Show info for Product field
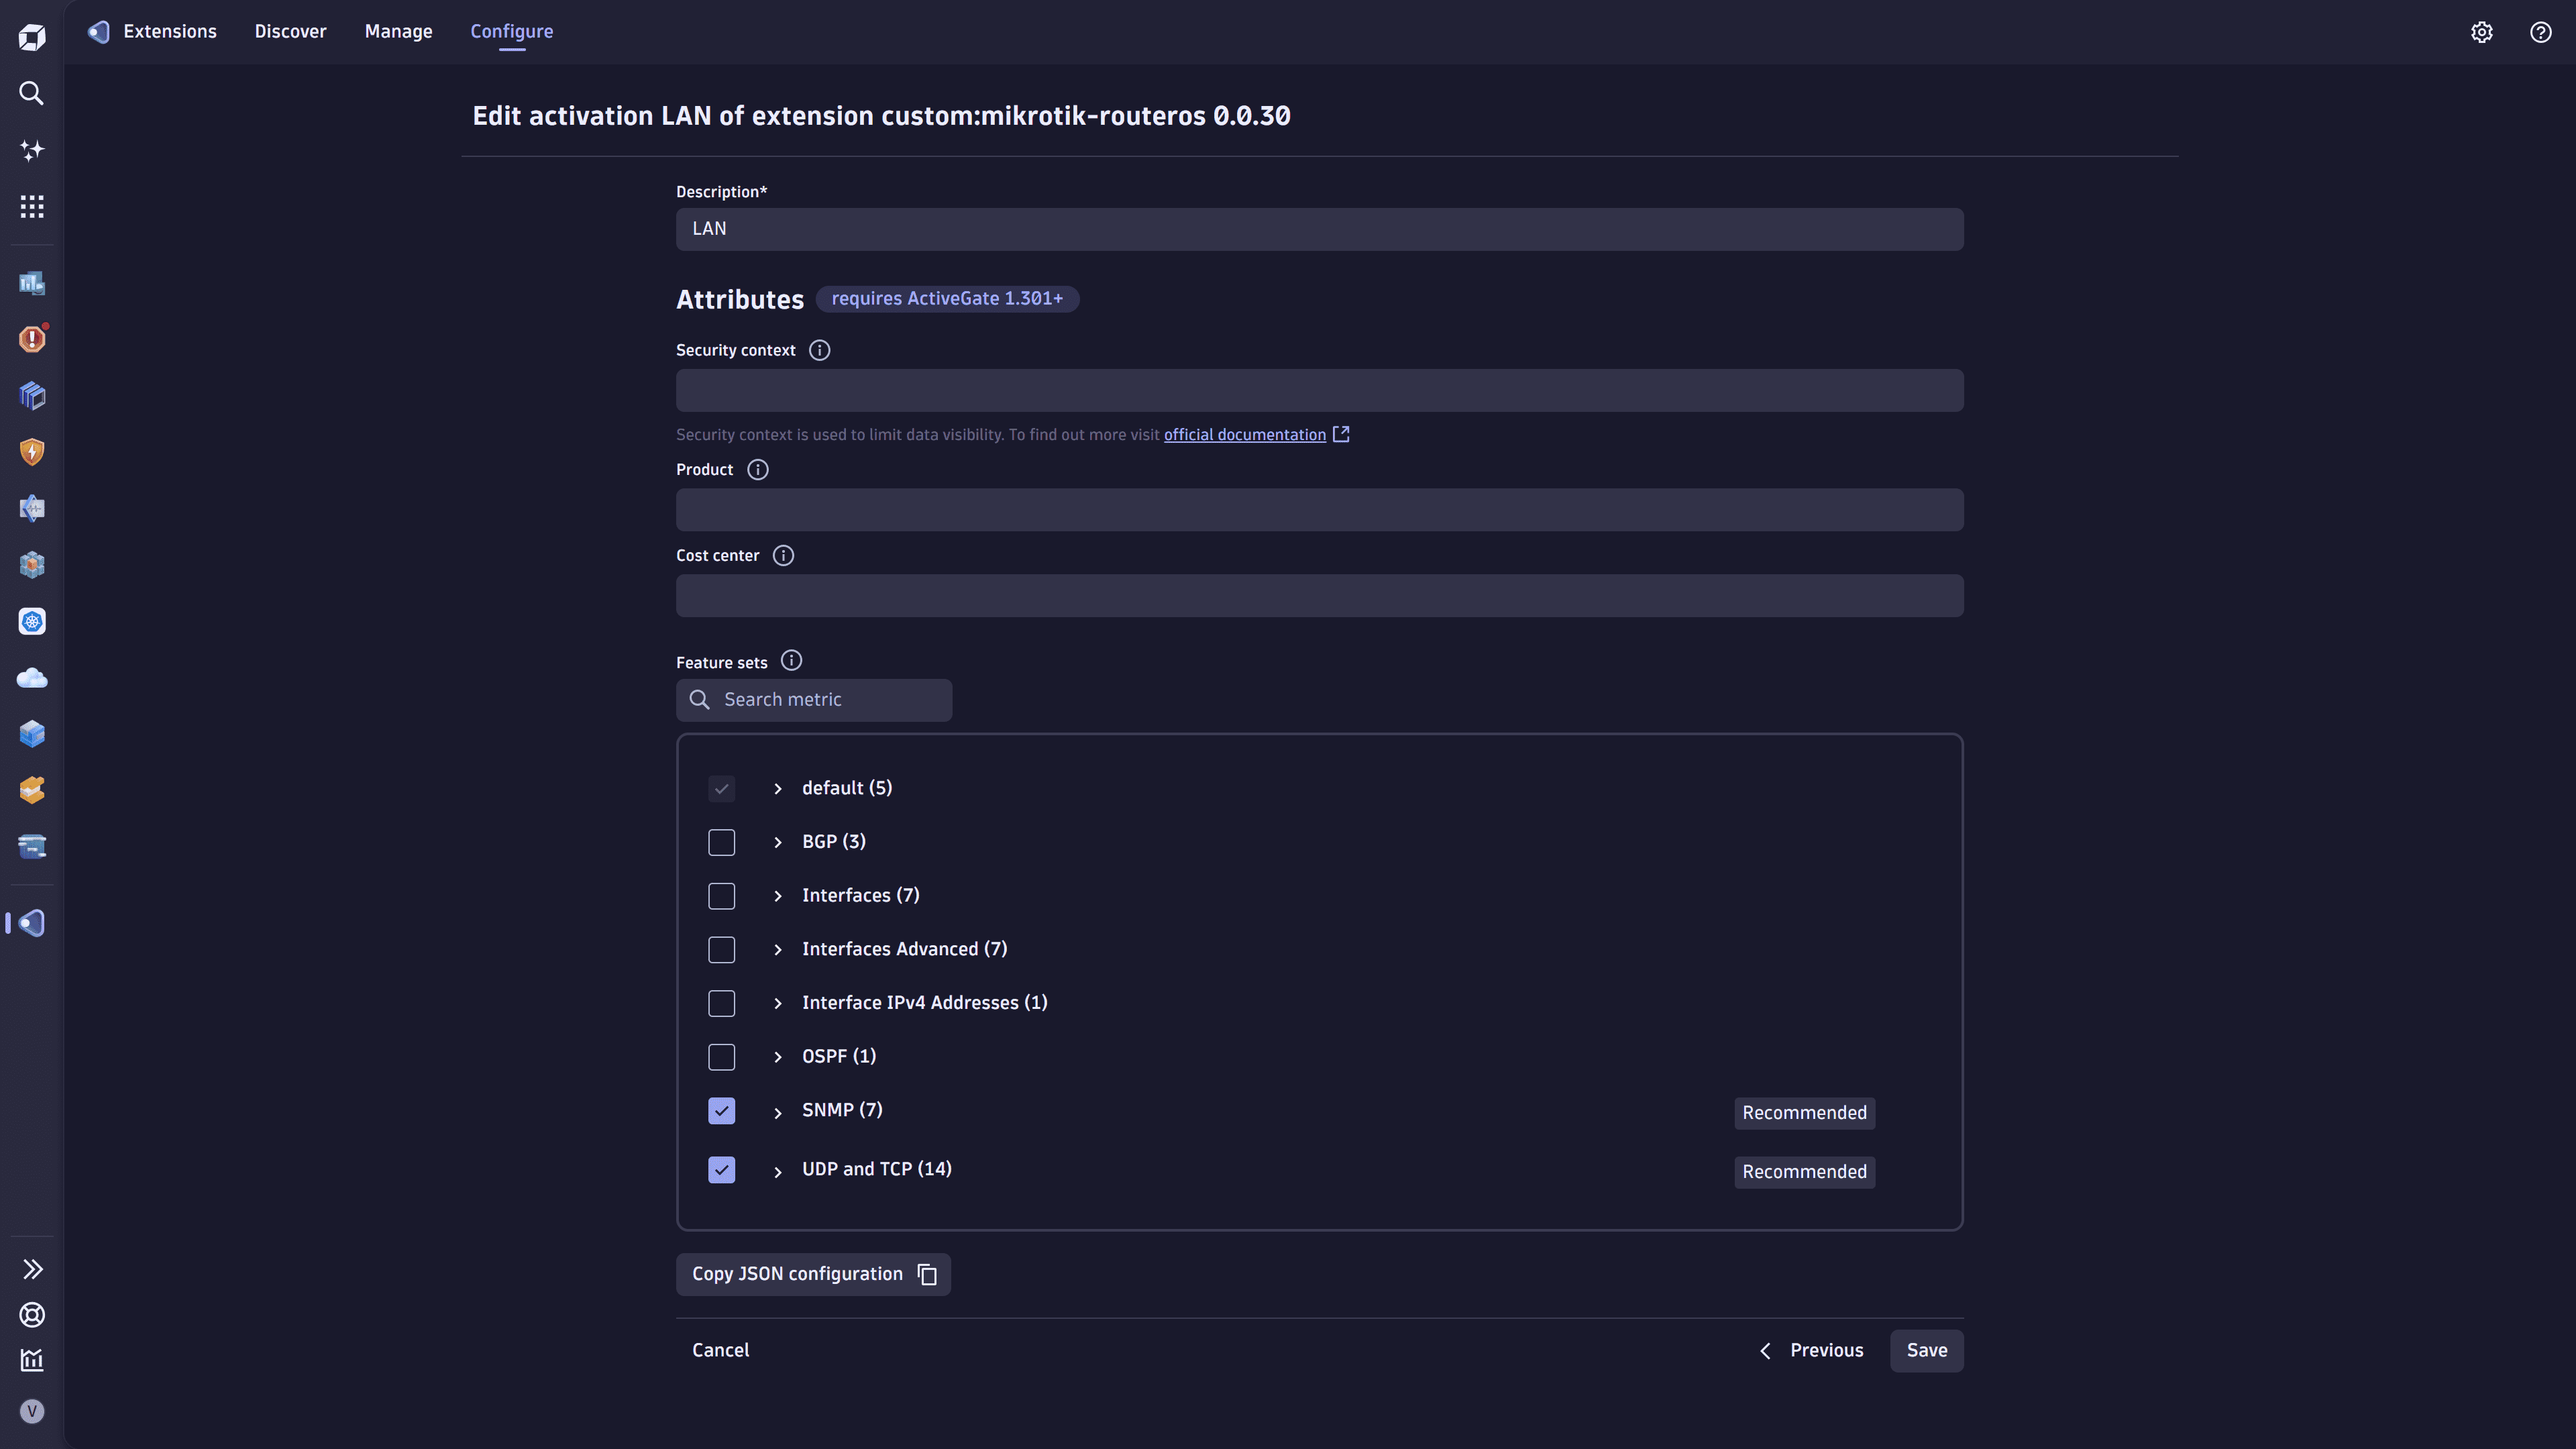Image resolution: width=2576 pixels, height=1449 pixels. [x=758, y=469]
